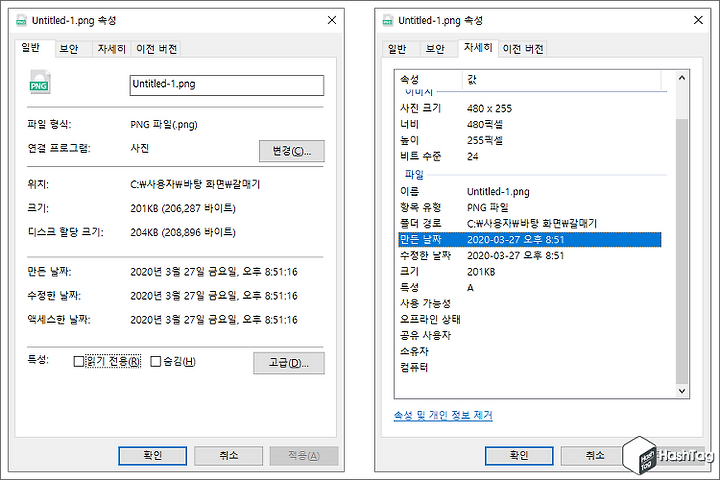Select the 이름 row in details
Screen dimensions: 720x480
click(530, 192)
